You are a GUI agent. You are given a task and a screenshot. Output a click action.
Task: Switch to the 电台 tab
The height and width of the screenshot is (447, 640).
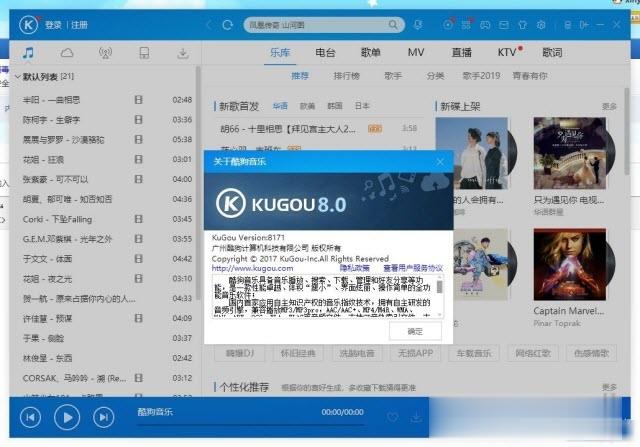click(x=325, y=53)
